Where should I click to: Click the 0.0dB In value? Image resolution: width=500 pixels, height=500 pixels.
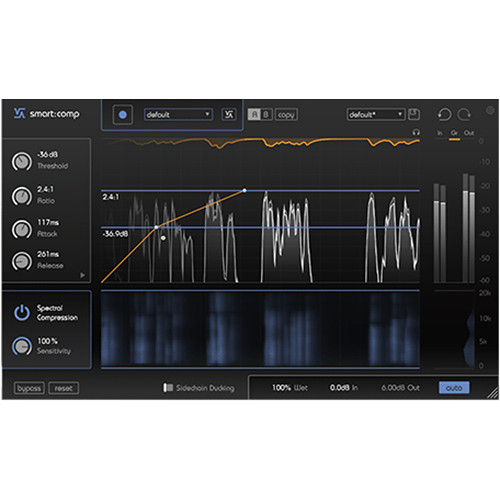[x=344, y=388]
